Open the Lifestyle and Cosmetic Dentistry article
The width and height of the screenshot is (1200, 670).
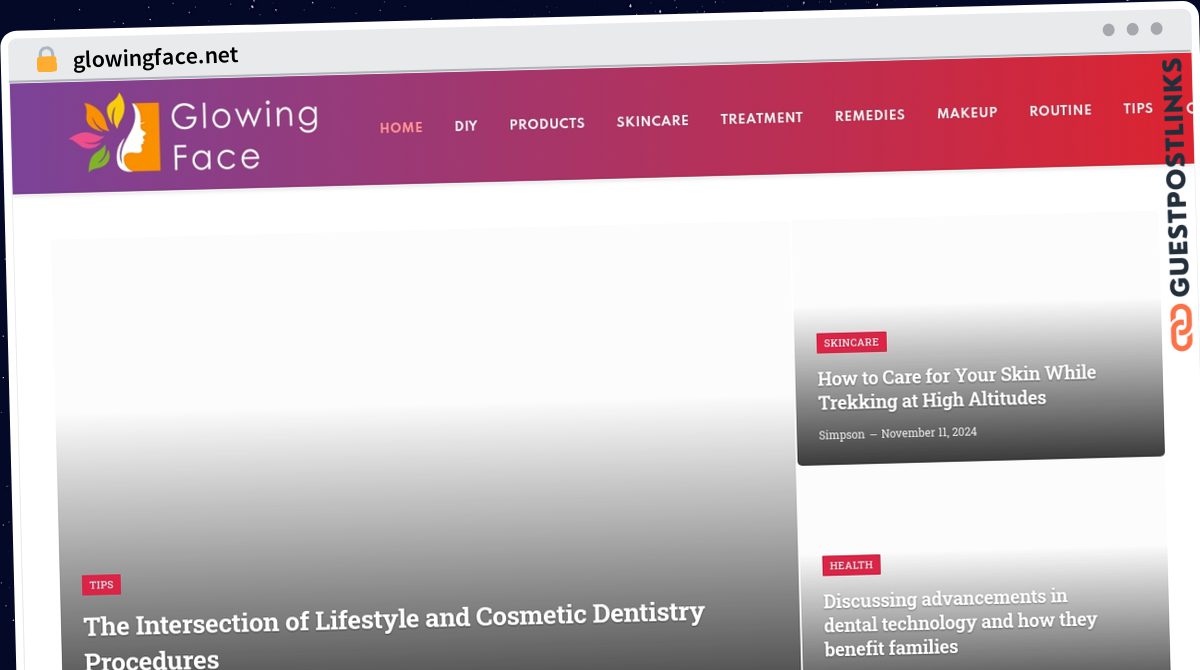pos(395,634)
